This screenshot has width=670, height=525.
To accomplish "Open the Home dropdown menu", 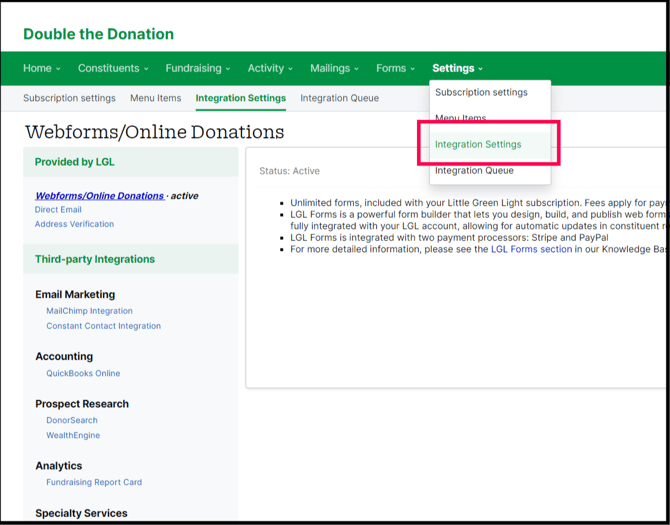I will tap(42, 68).
